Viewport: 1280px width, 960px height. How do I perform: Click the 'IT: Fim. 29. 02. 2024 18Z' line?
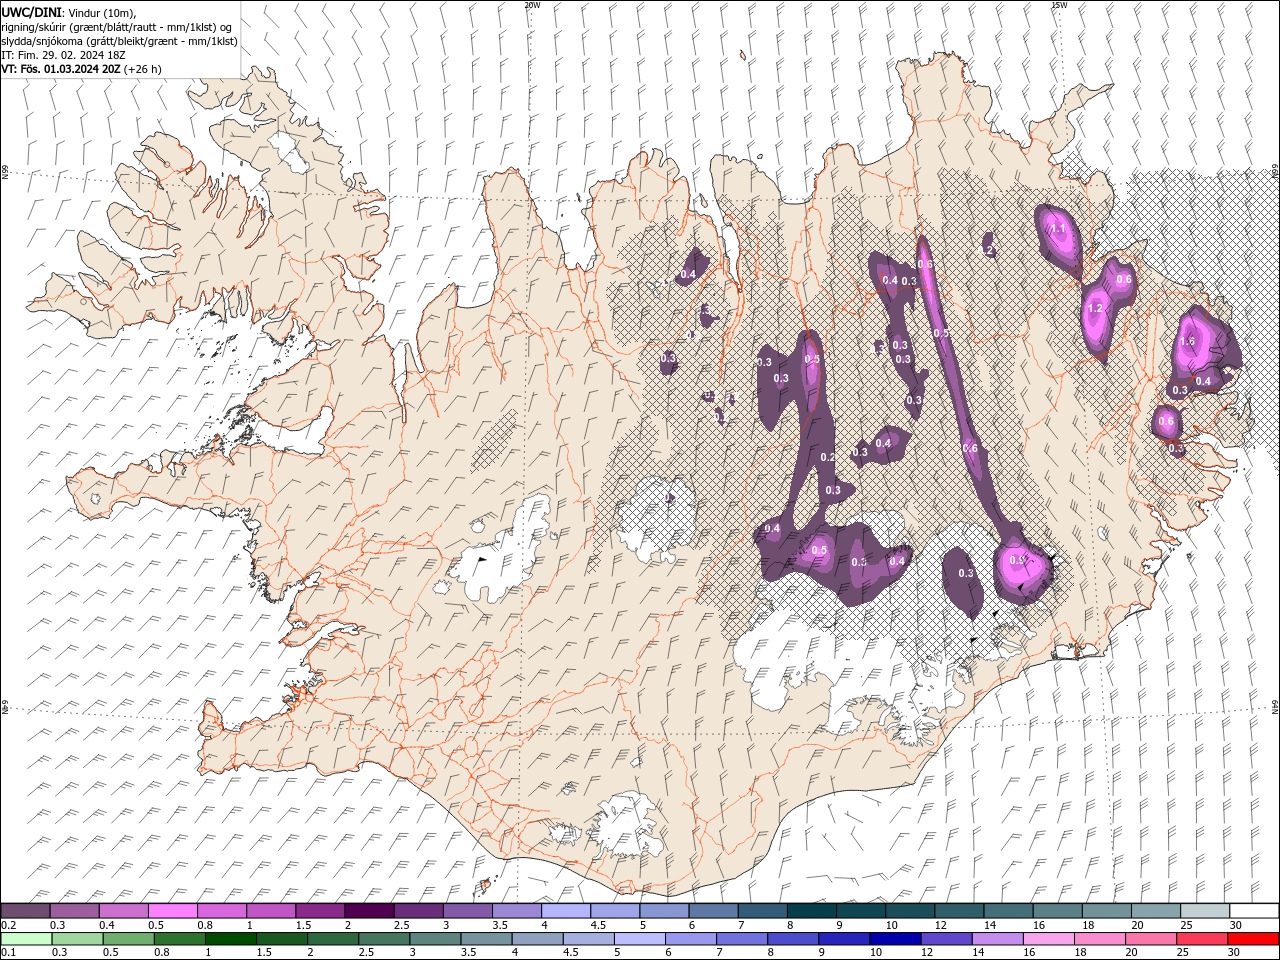click(x=63, y=55)
